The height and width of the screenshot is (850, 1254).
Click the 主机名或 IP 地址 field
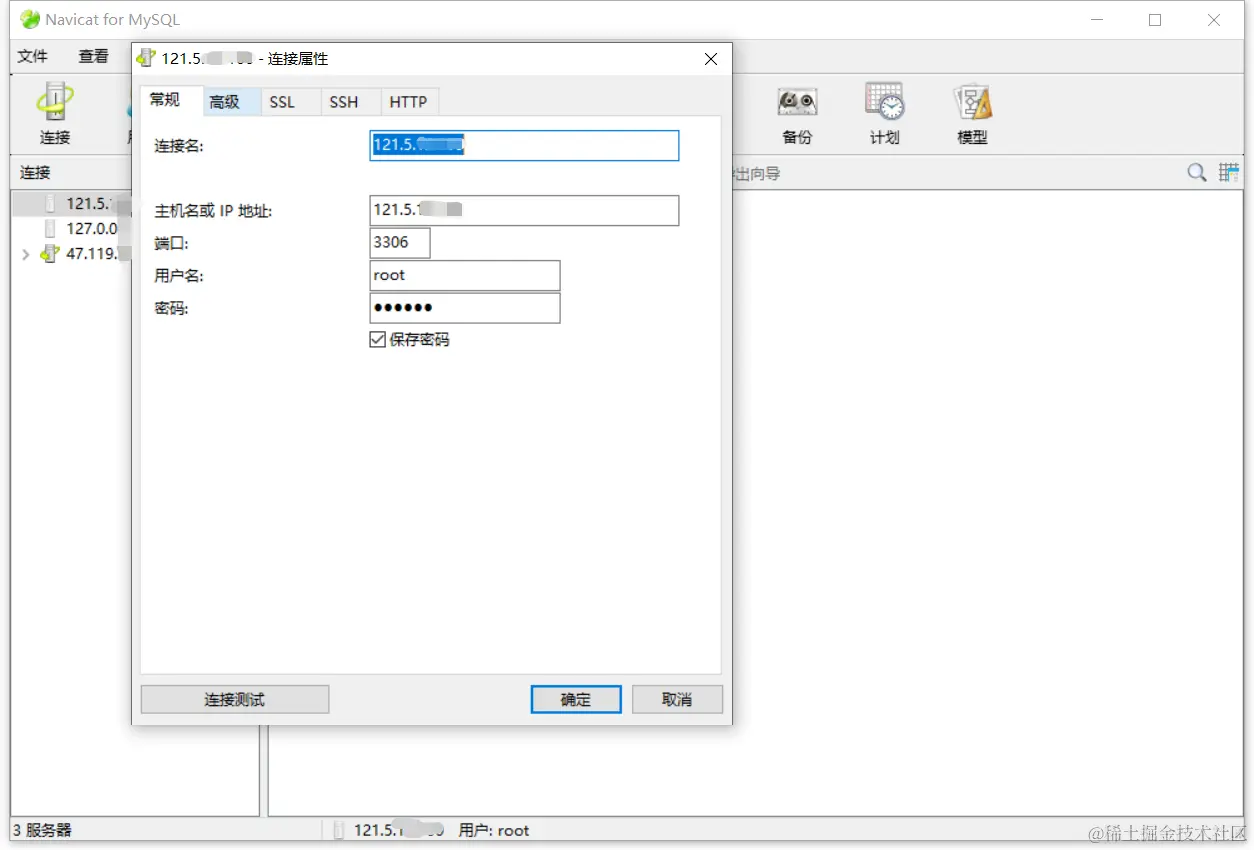coord(524,210)
